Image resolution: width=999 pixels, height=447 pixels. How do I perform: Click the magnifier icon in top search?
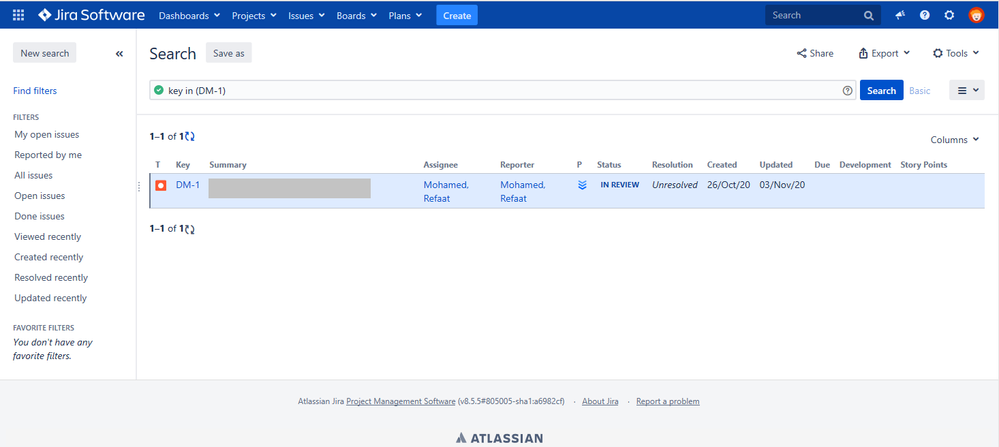869,16
